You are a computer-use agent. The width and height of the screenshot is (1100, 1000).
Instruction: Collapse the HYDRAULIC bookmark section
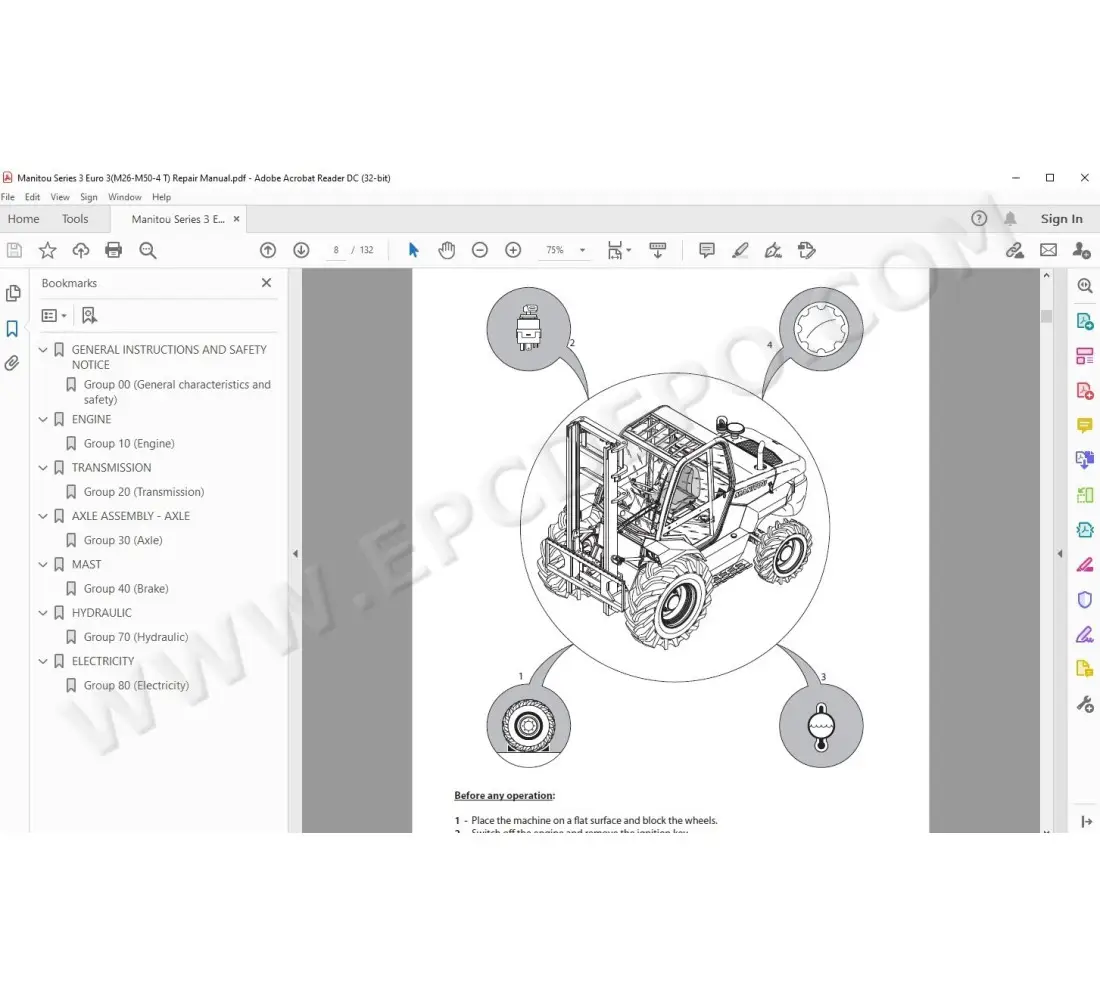pos(42,612)
